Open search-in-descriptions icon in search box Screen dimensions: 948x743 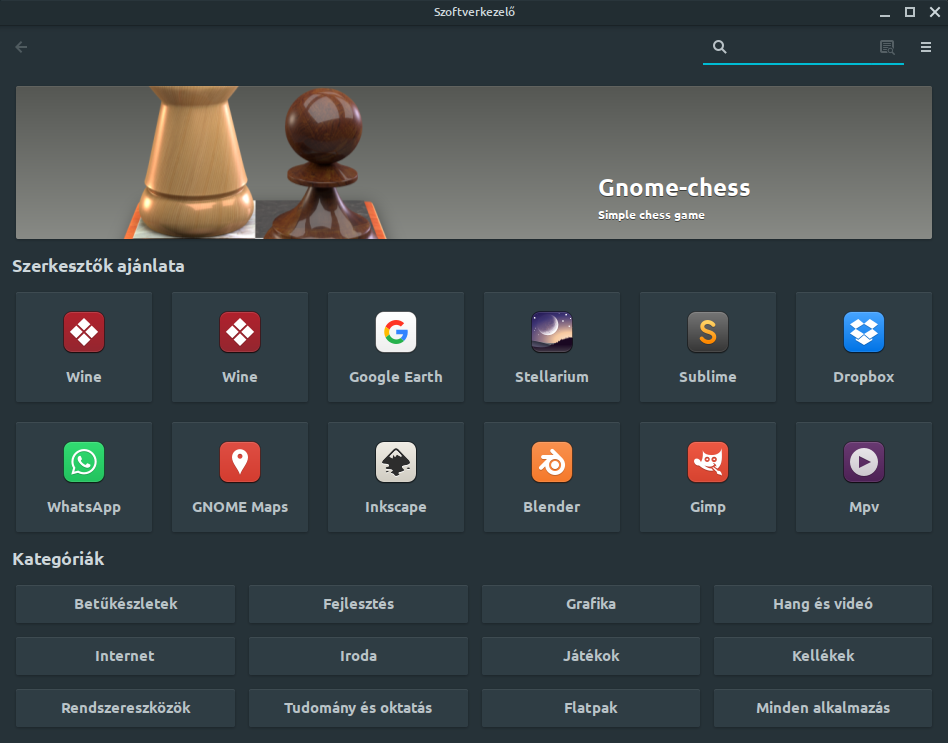(886, 47)
